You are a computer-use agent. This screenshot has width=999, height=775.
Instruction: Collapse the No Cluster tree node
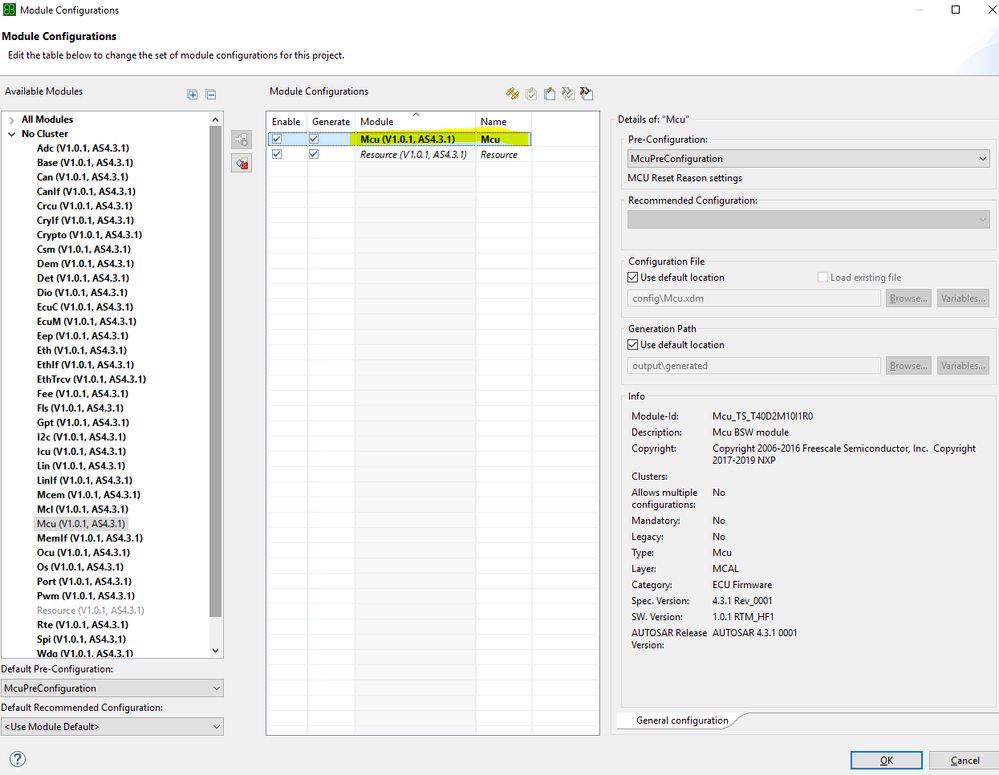coord(11,134)
